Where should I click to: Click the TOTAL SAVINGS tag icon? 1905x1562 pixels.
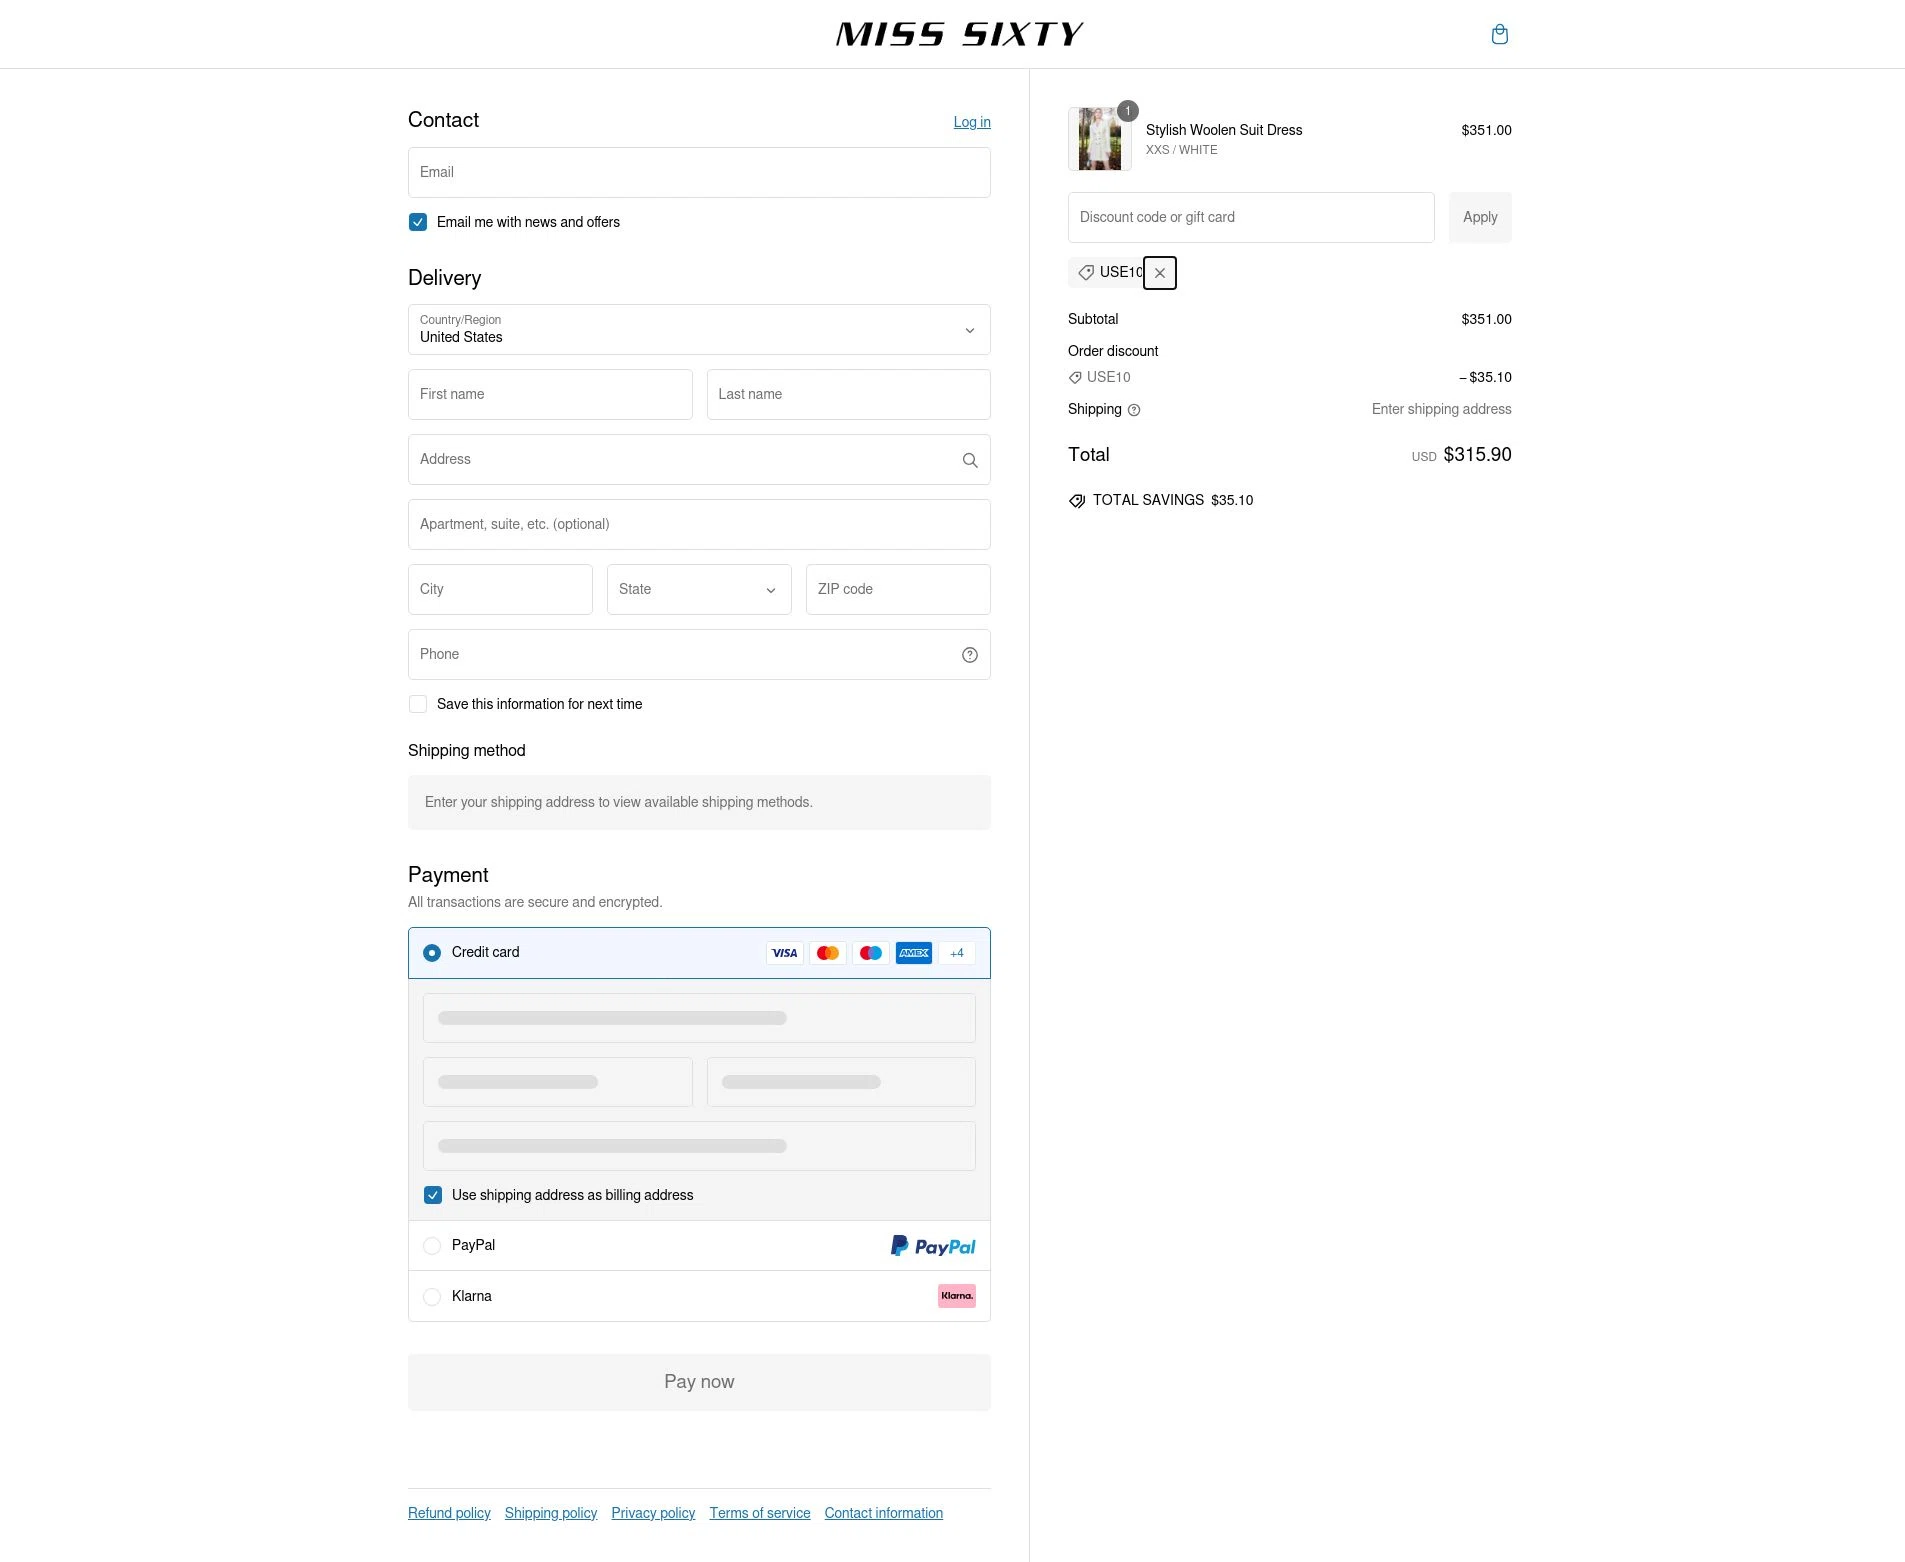(x=1077, y=501)
